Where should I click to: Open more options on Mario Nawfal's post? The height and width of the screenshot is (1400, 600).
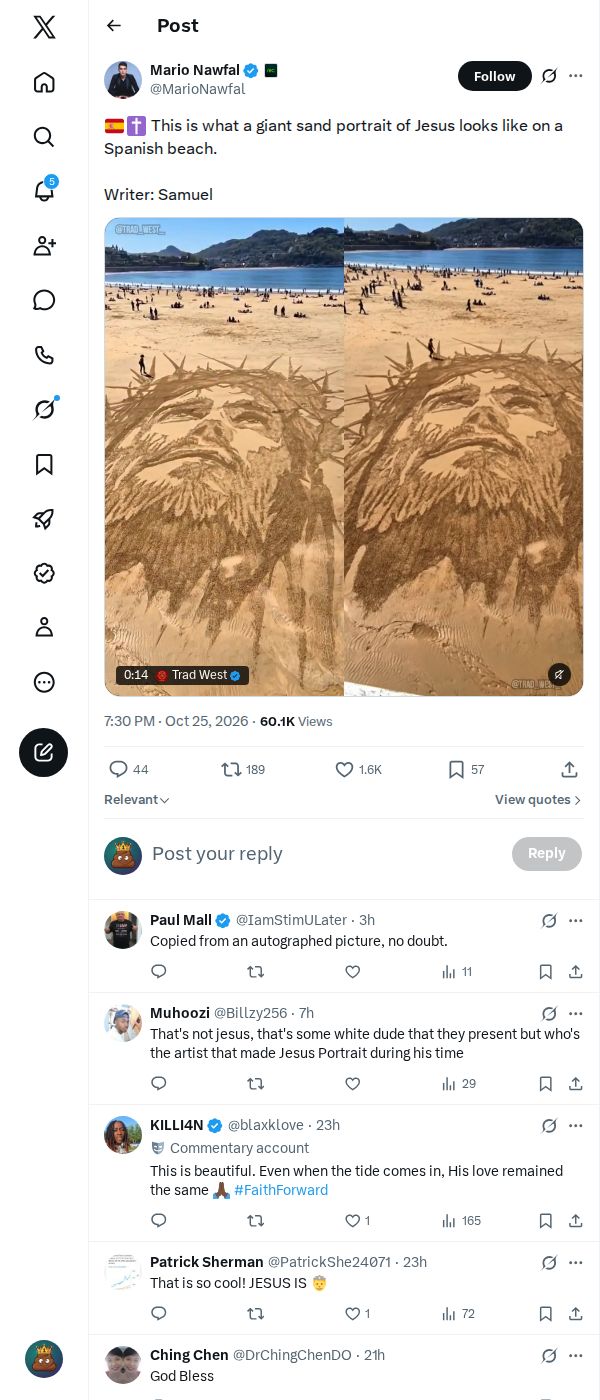(x=576, y=76)
